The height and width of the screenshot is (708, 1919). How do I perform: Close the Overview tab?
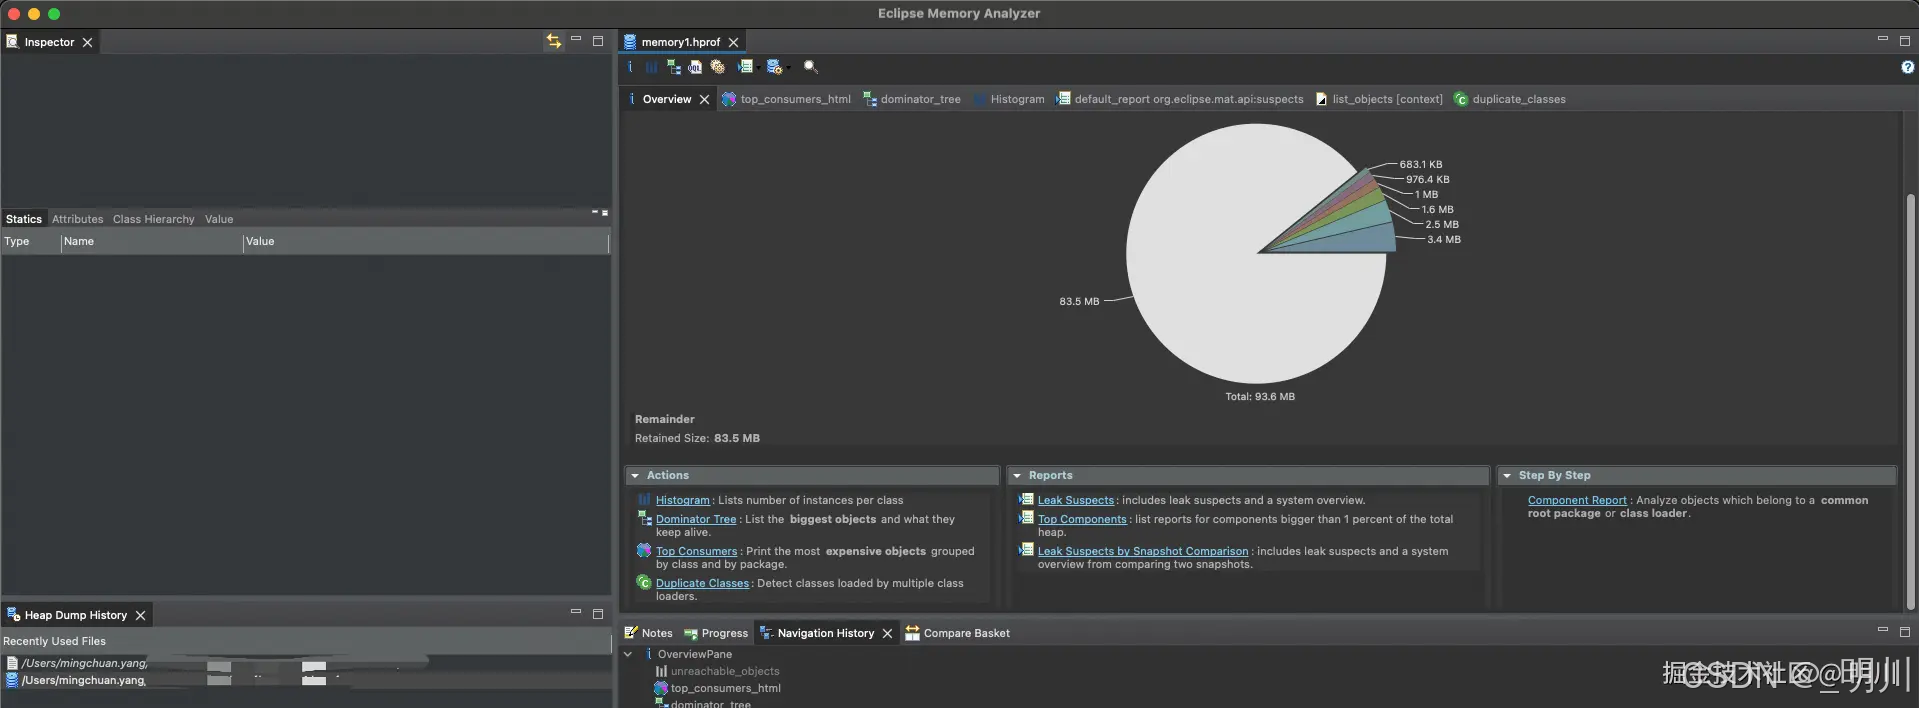tap(704, 99)
